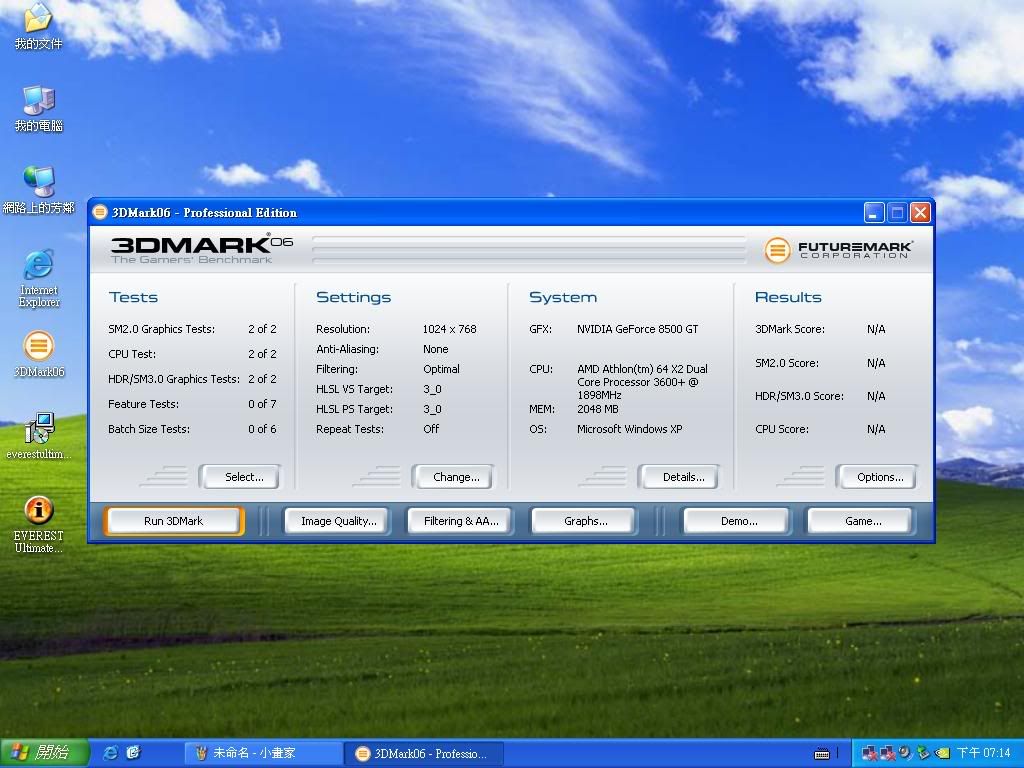Click the Feature Tests 0 of 7 row
The width and height of the screenshot is (1024, 768).
coord(193,404)
